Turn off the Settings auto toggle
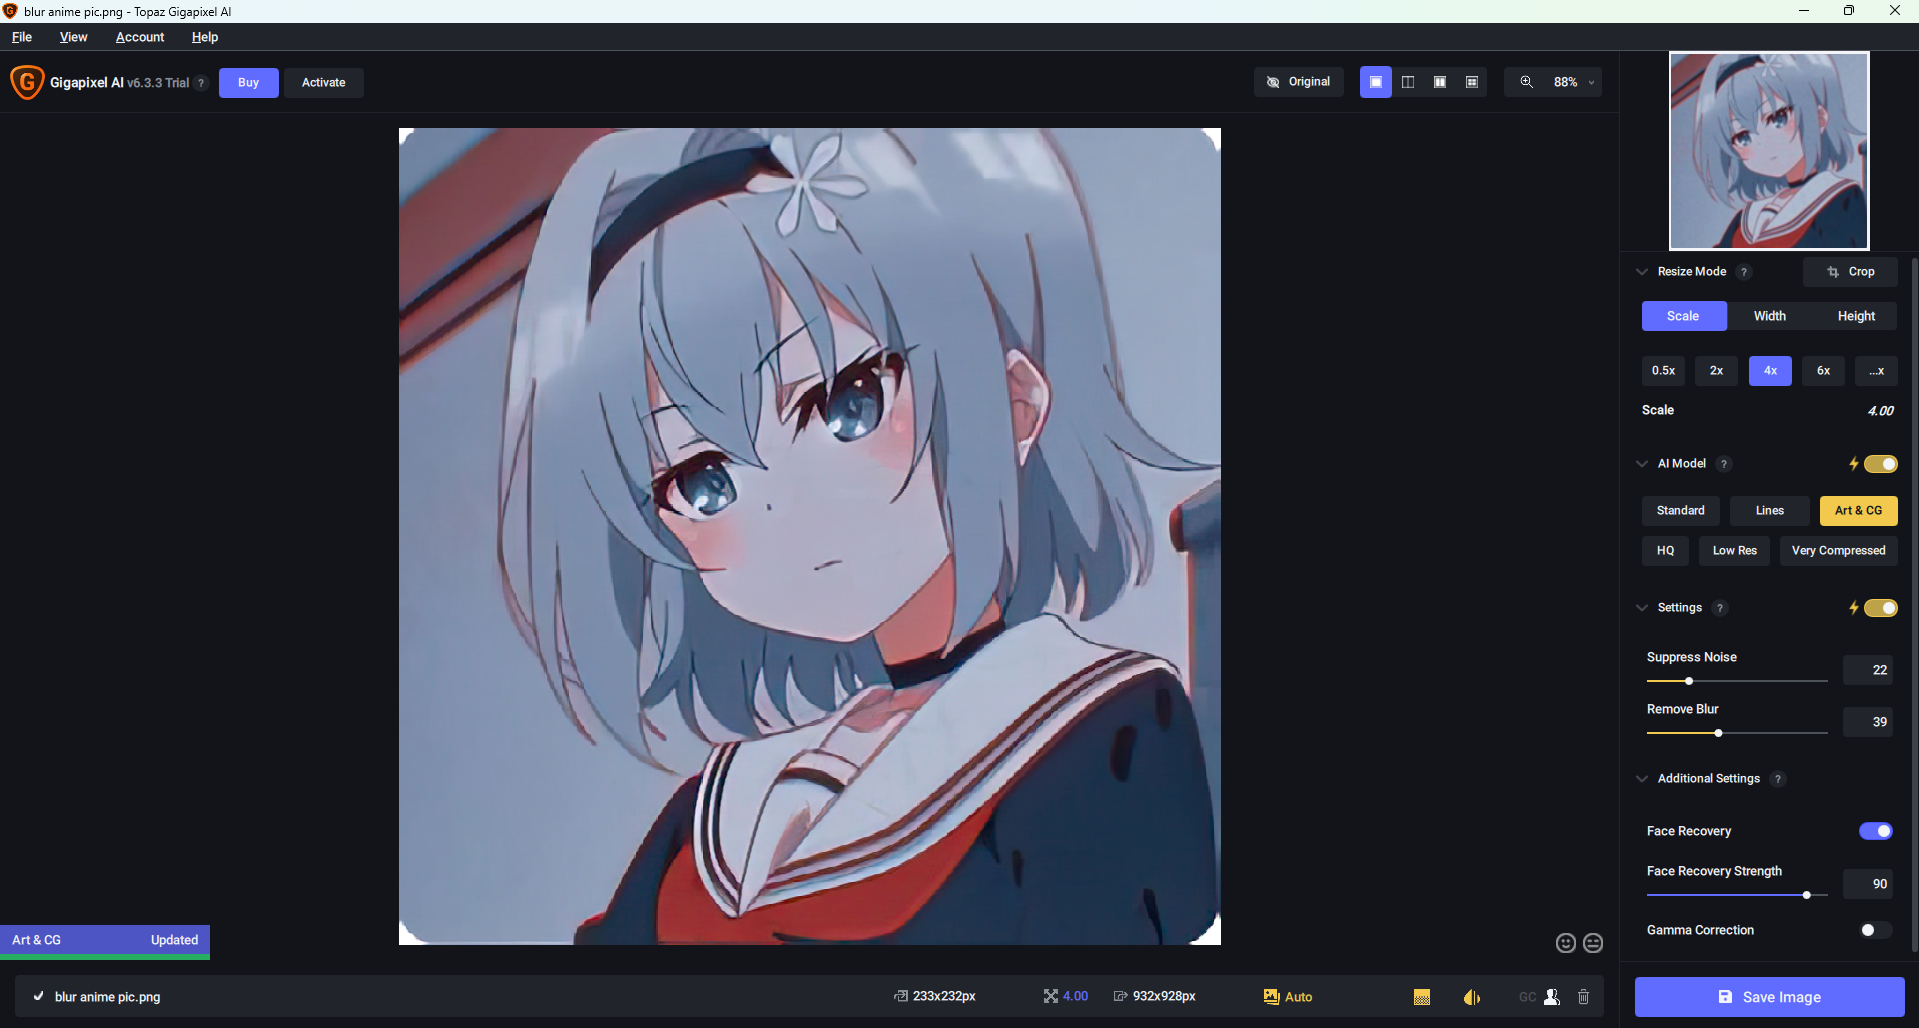This screenshot has width=1919, height=1028. [x=1881, y=607]
